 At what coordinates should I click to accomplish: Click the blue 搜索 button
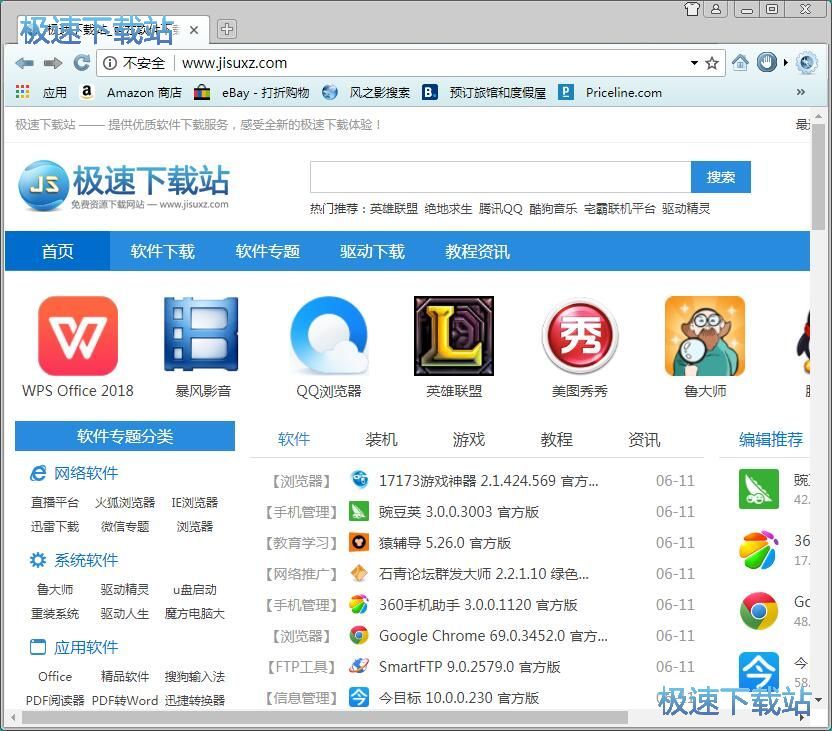point(721,177)
